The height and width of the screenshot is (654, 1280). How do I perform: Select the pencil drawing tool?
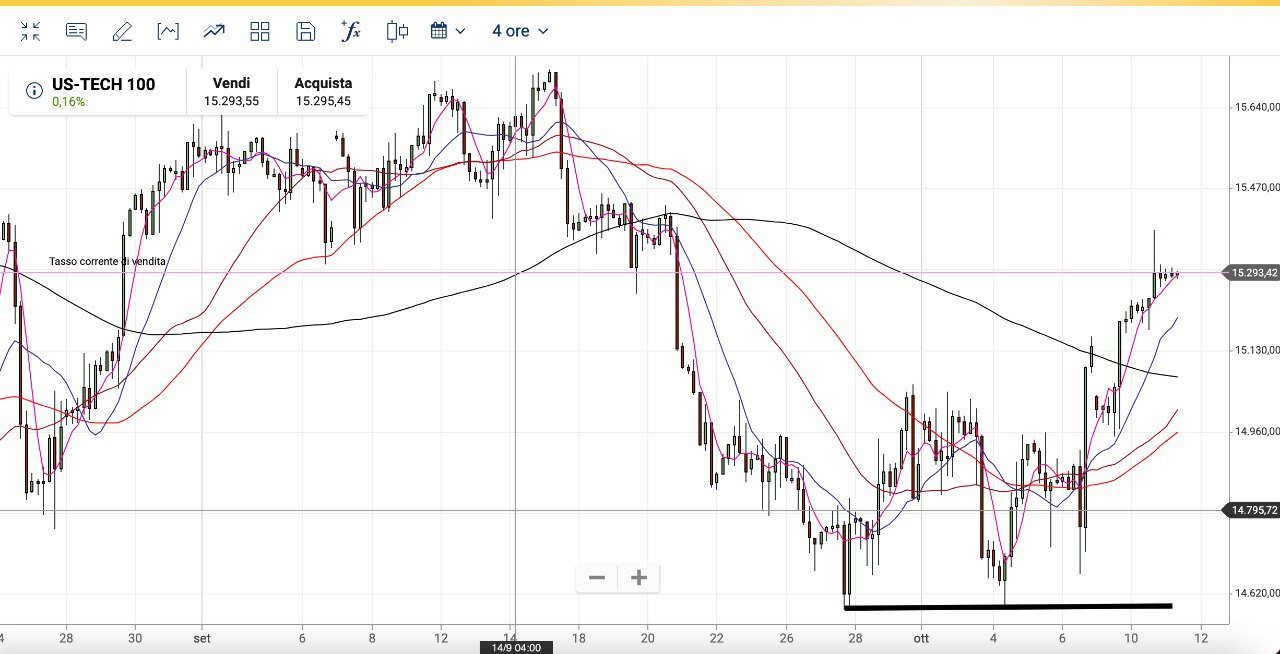tap(122, 32)
